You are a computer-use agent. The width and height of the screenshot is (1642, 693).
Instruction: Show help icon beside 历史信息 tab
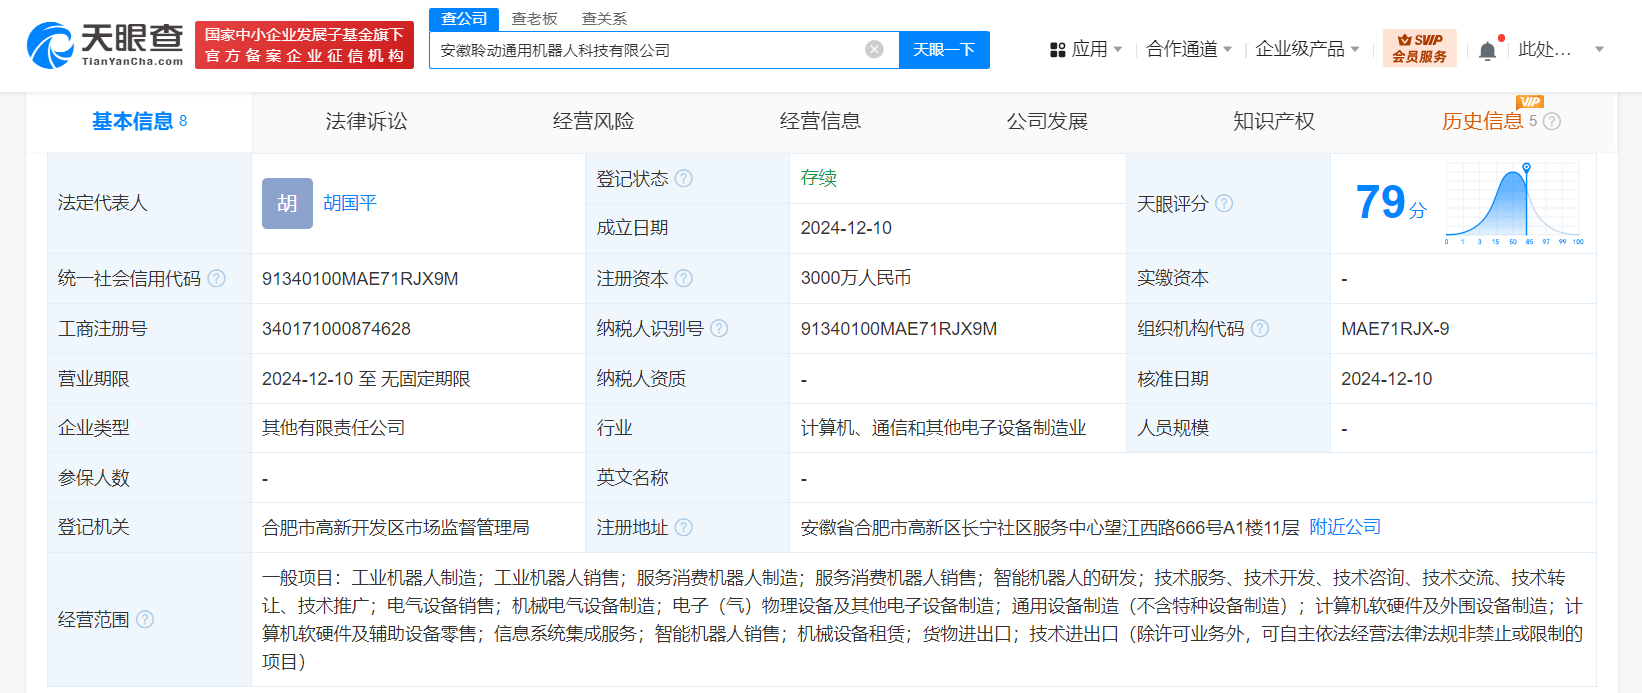[1552, 122]
